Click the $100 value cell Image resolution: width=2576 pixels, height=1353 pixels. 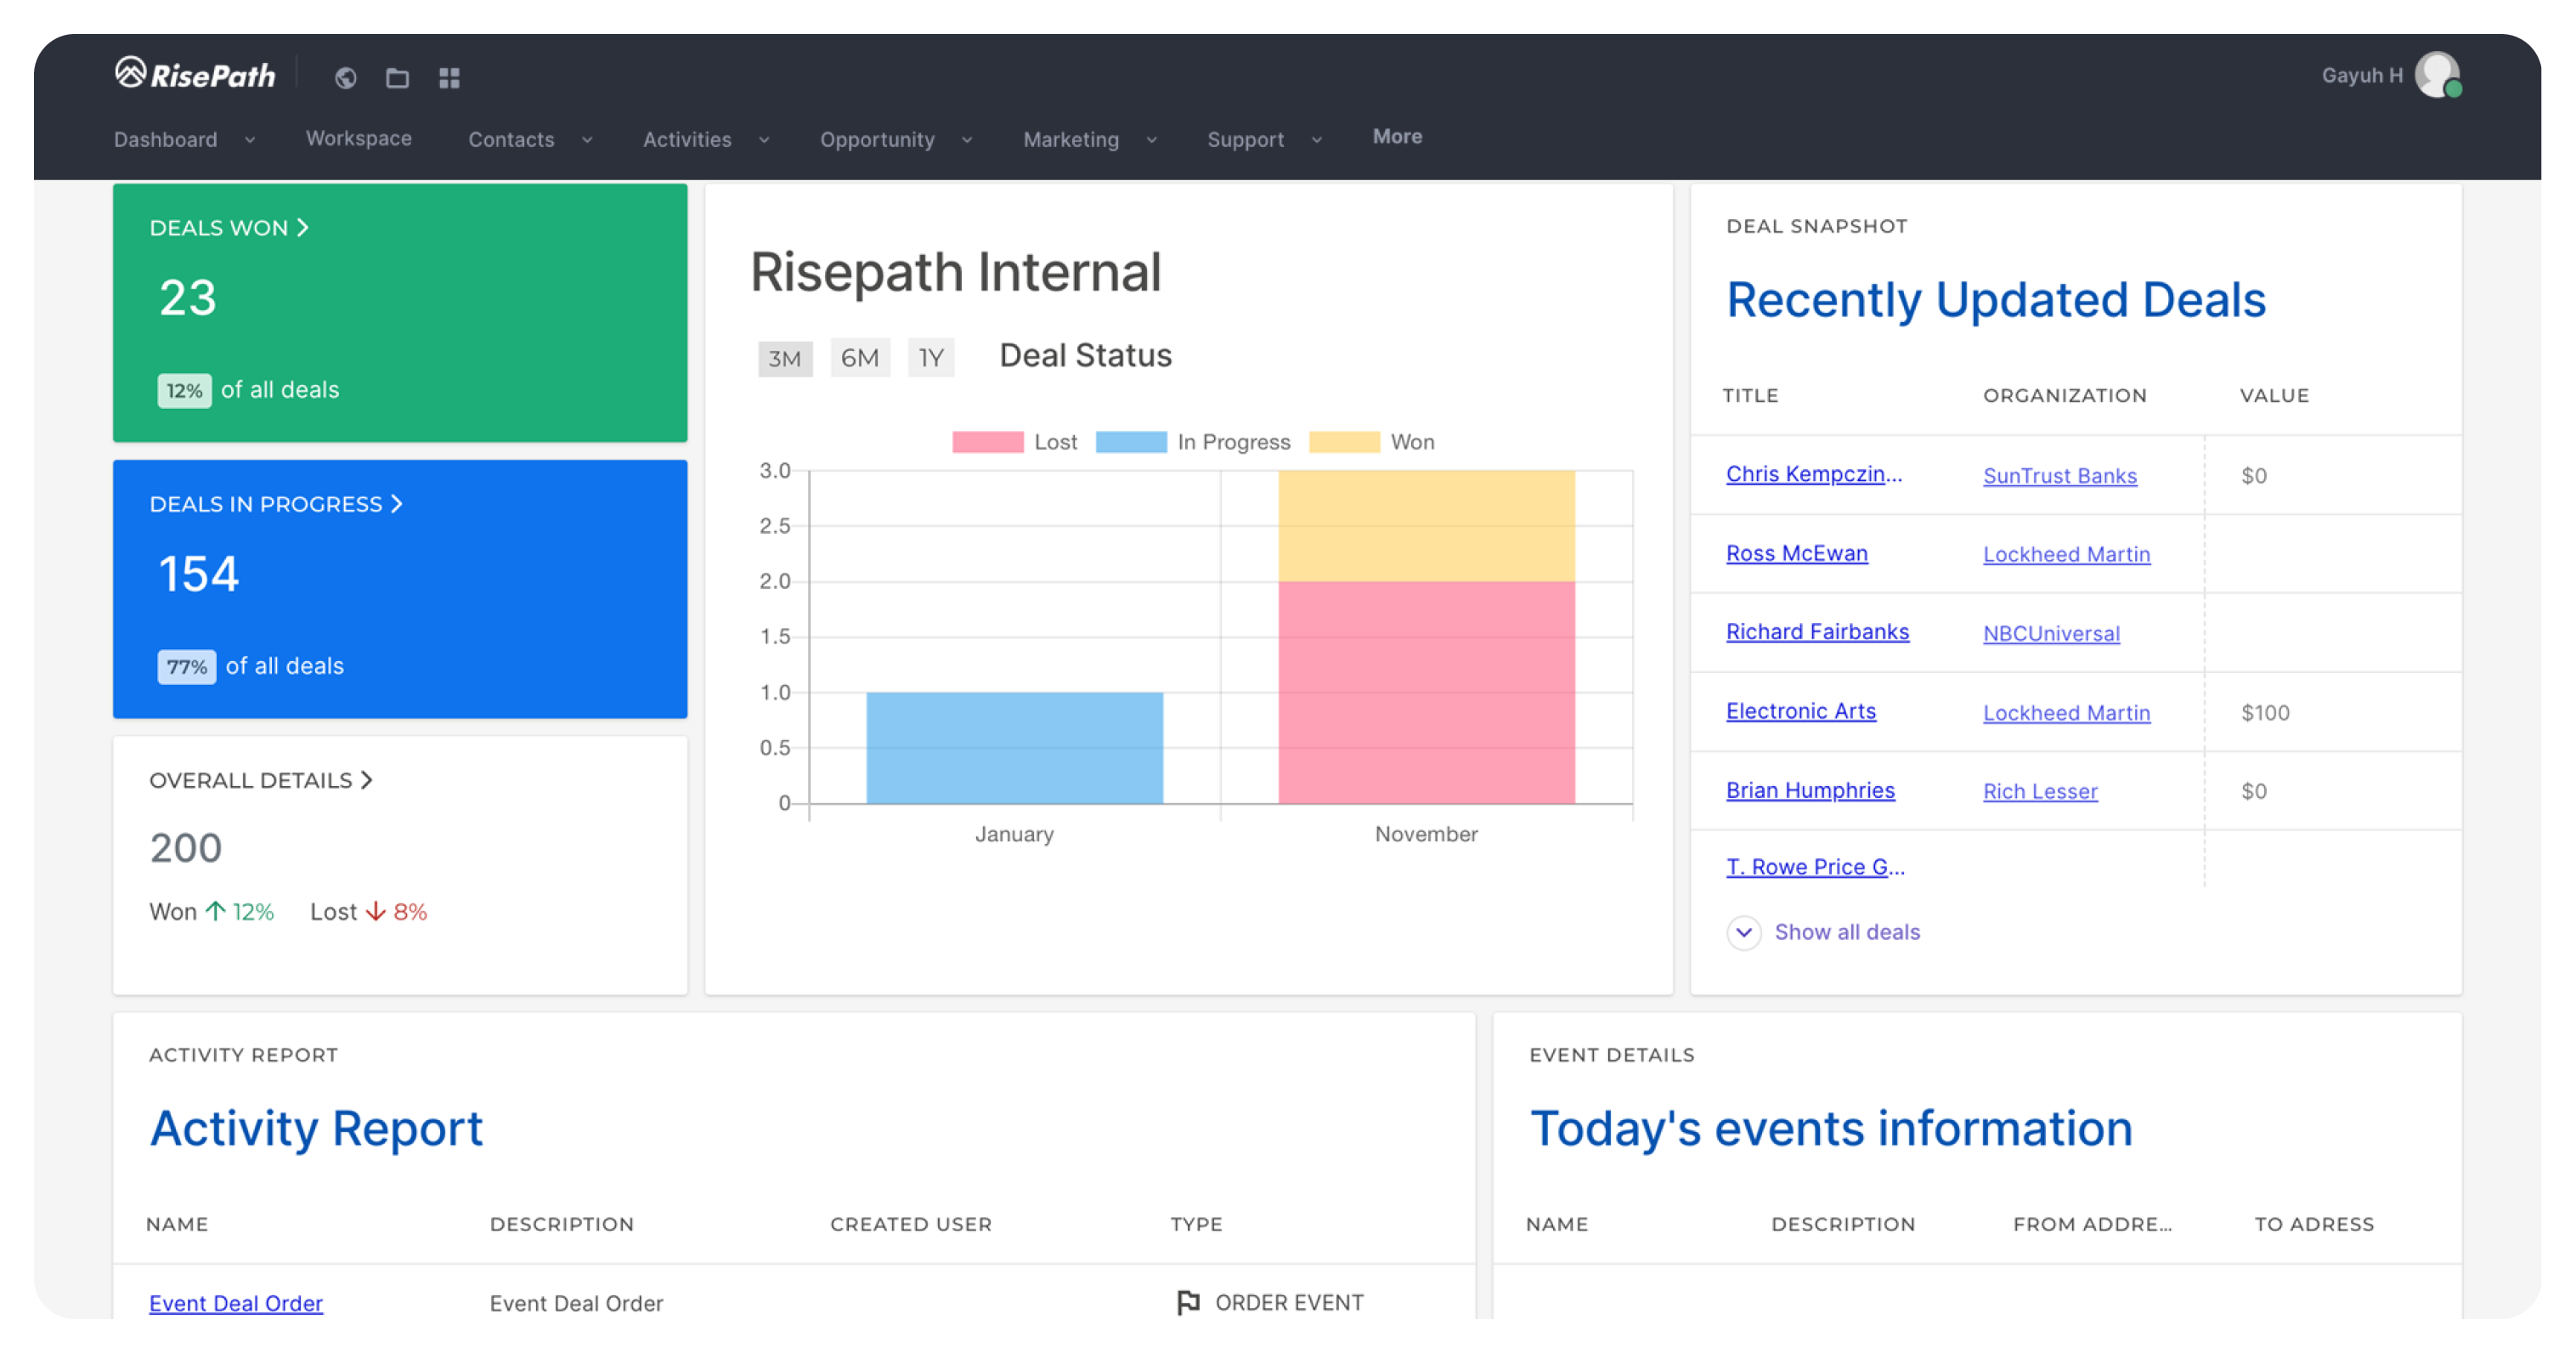[x=2265, y=713]
